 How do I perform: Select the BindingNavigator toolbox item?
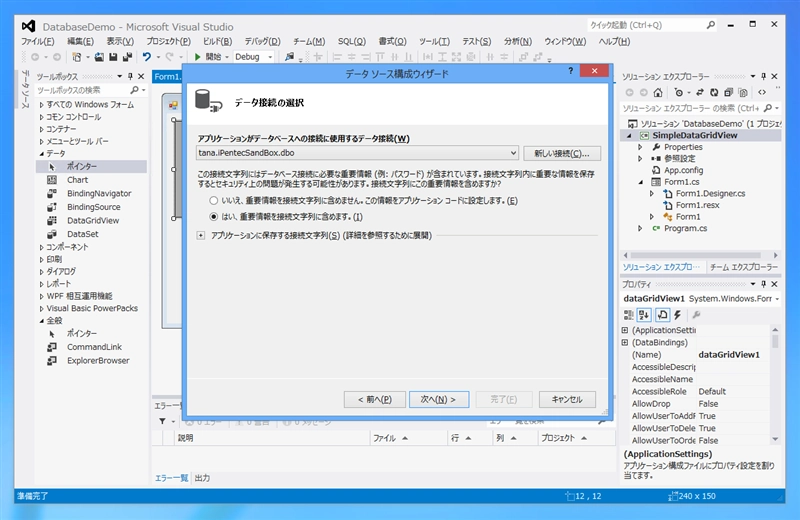point(99,193)
